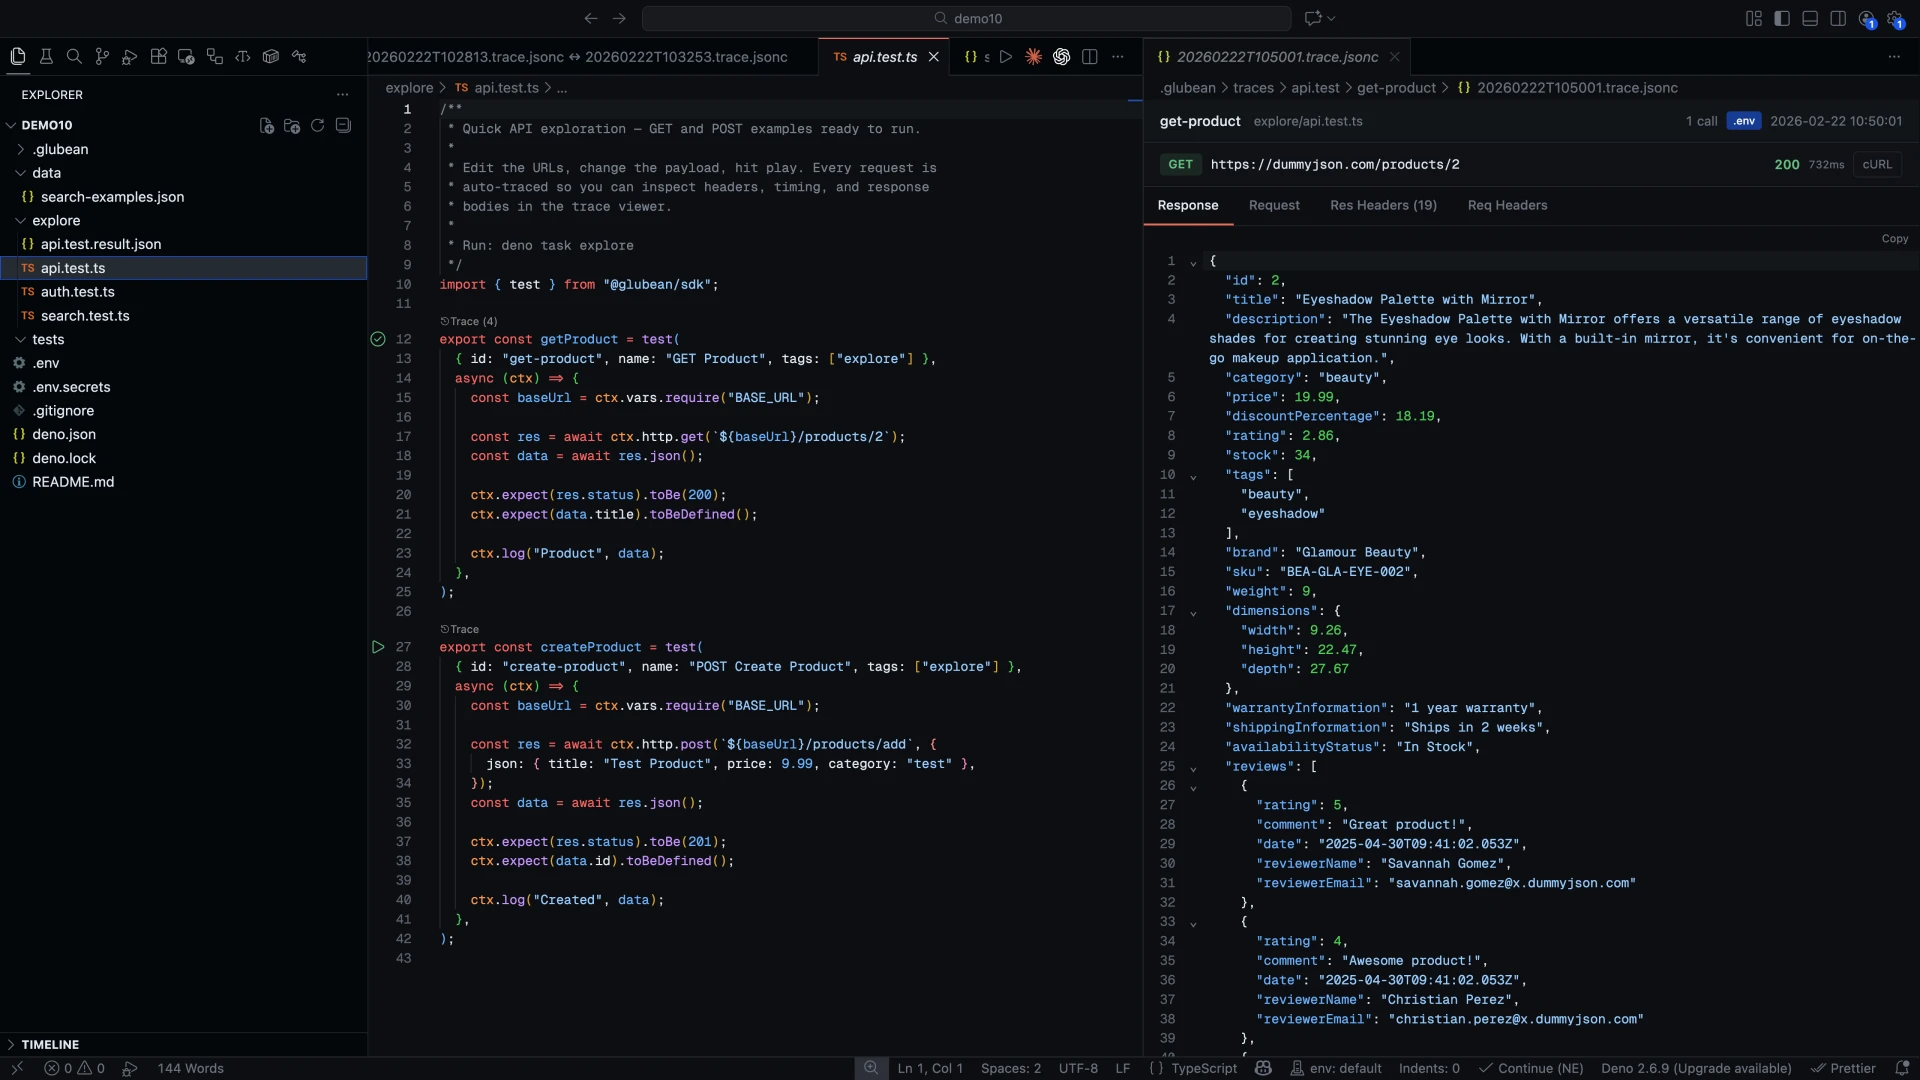The height and width of the screenshot is (1080, 1920).
Task: Toggle the split editor layout
Action: [x=1089, y=57]
